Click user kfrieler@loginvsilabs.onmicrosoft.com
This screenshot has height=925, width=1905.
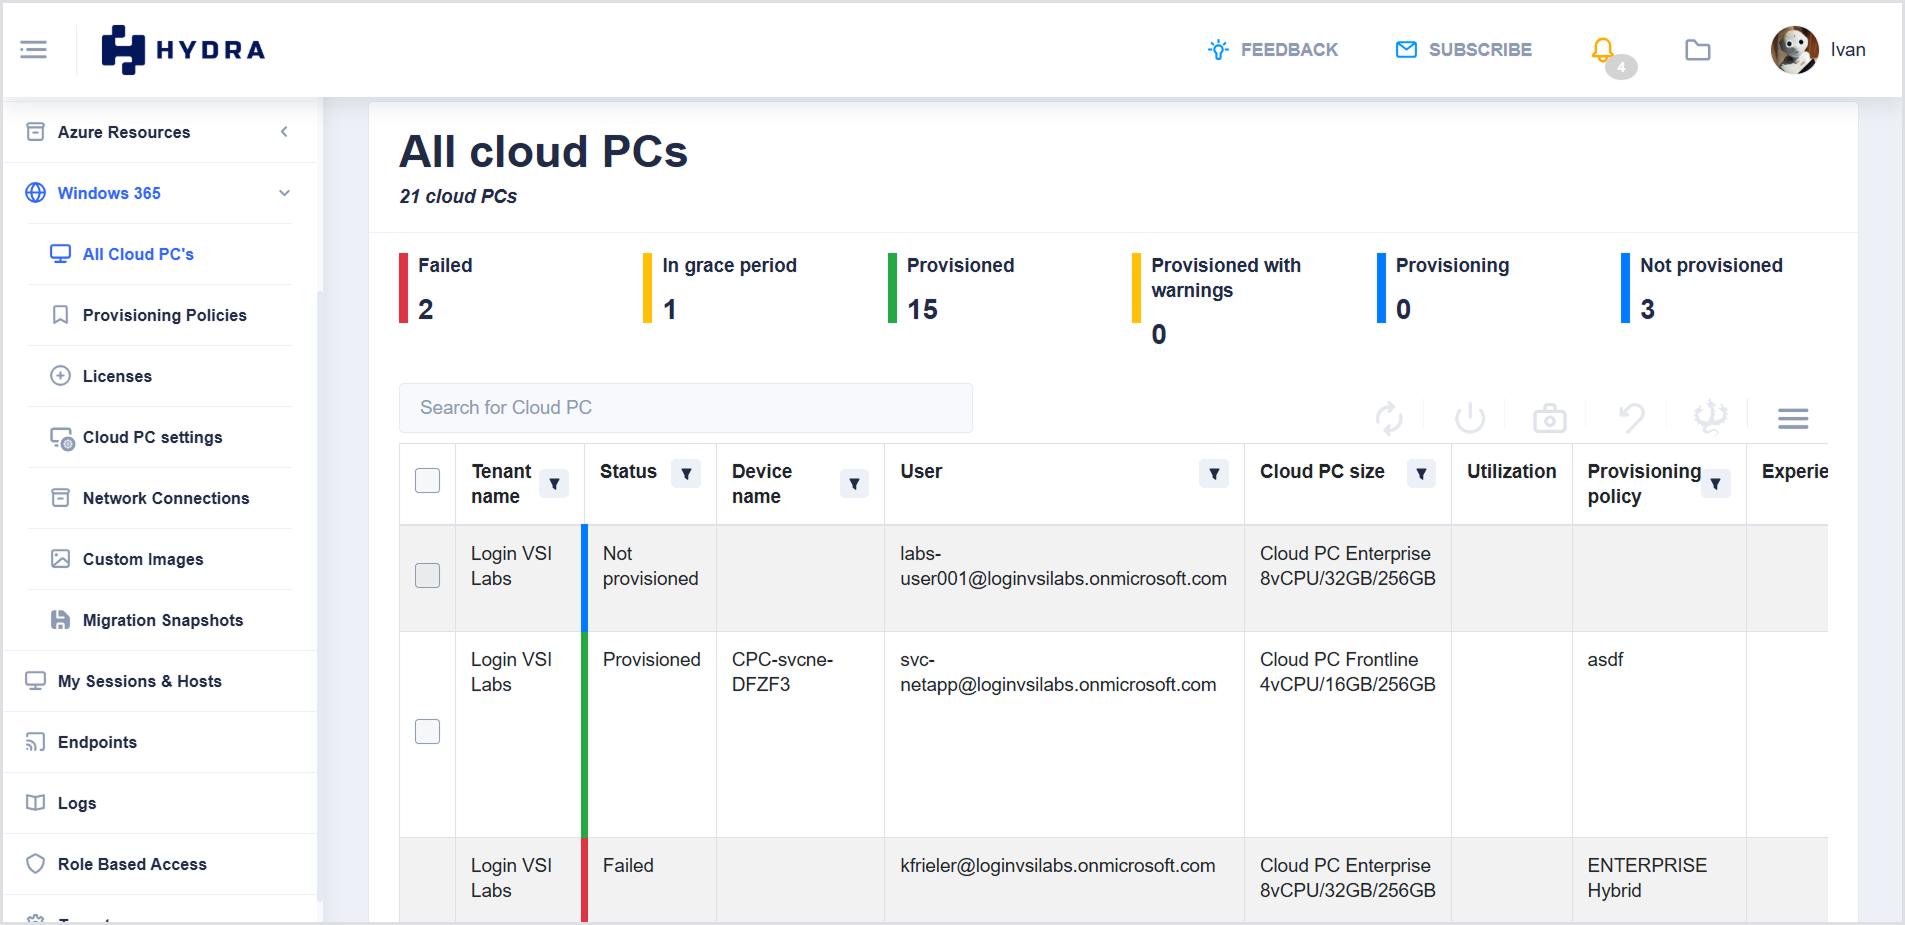pos(1058,866)
